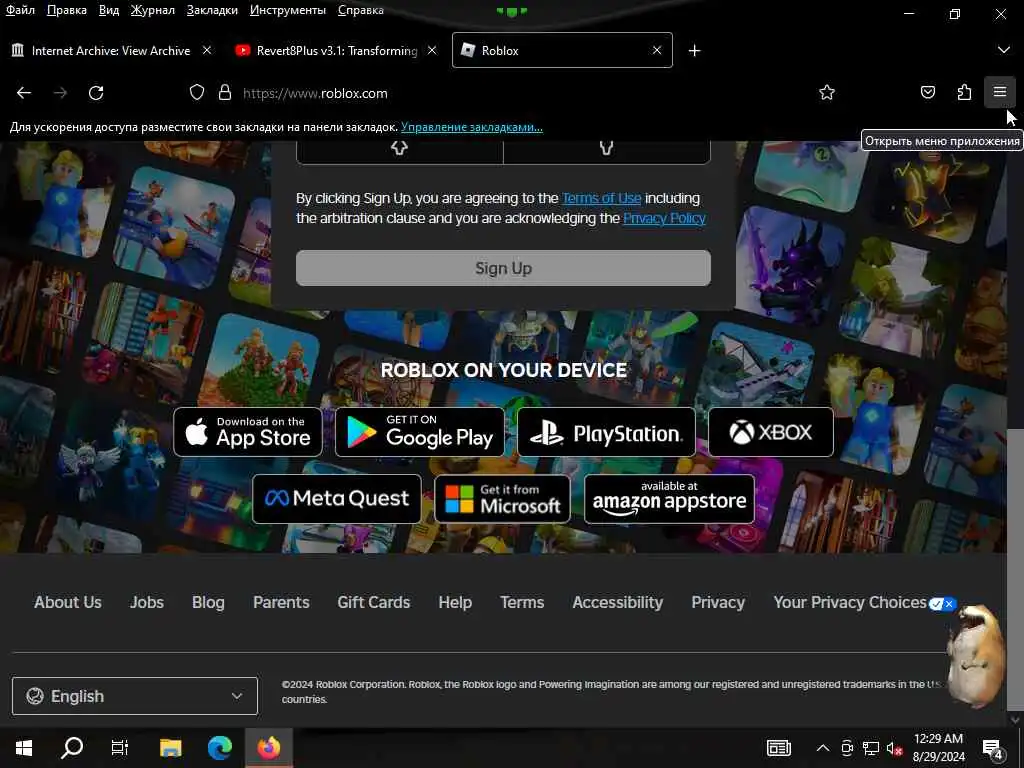The height and width of the screenshot is (768, 1024).
Task: Open Jobs footer link
Action: pyautogui.click(x=147, y=602)
